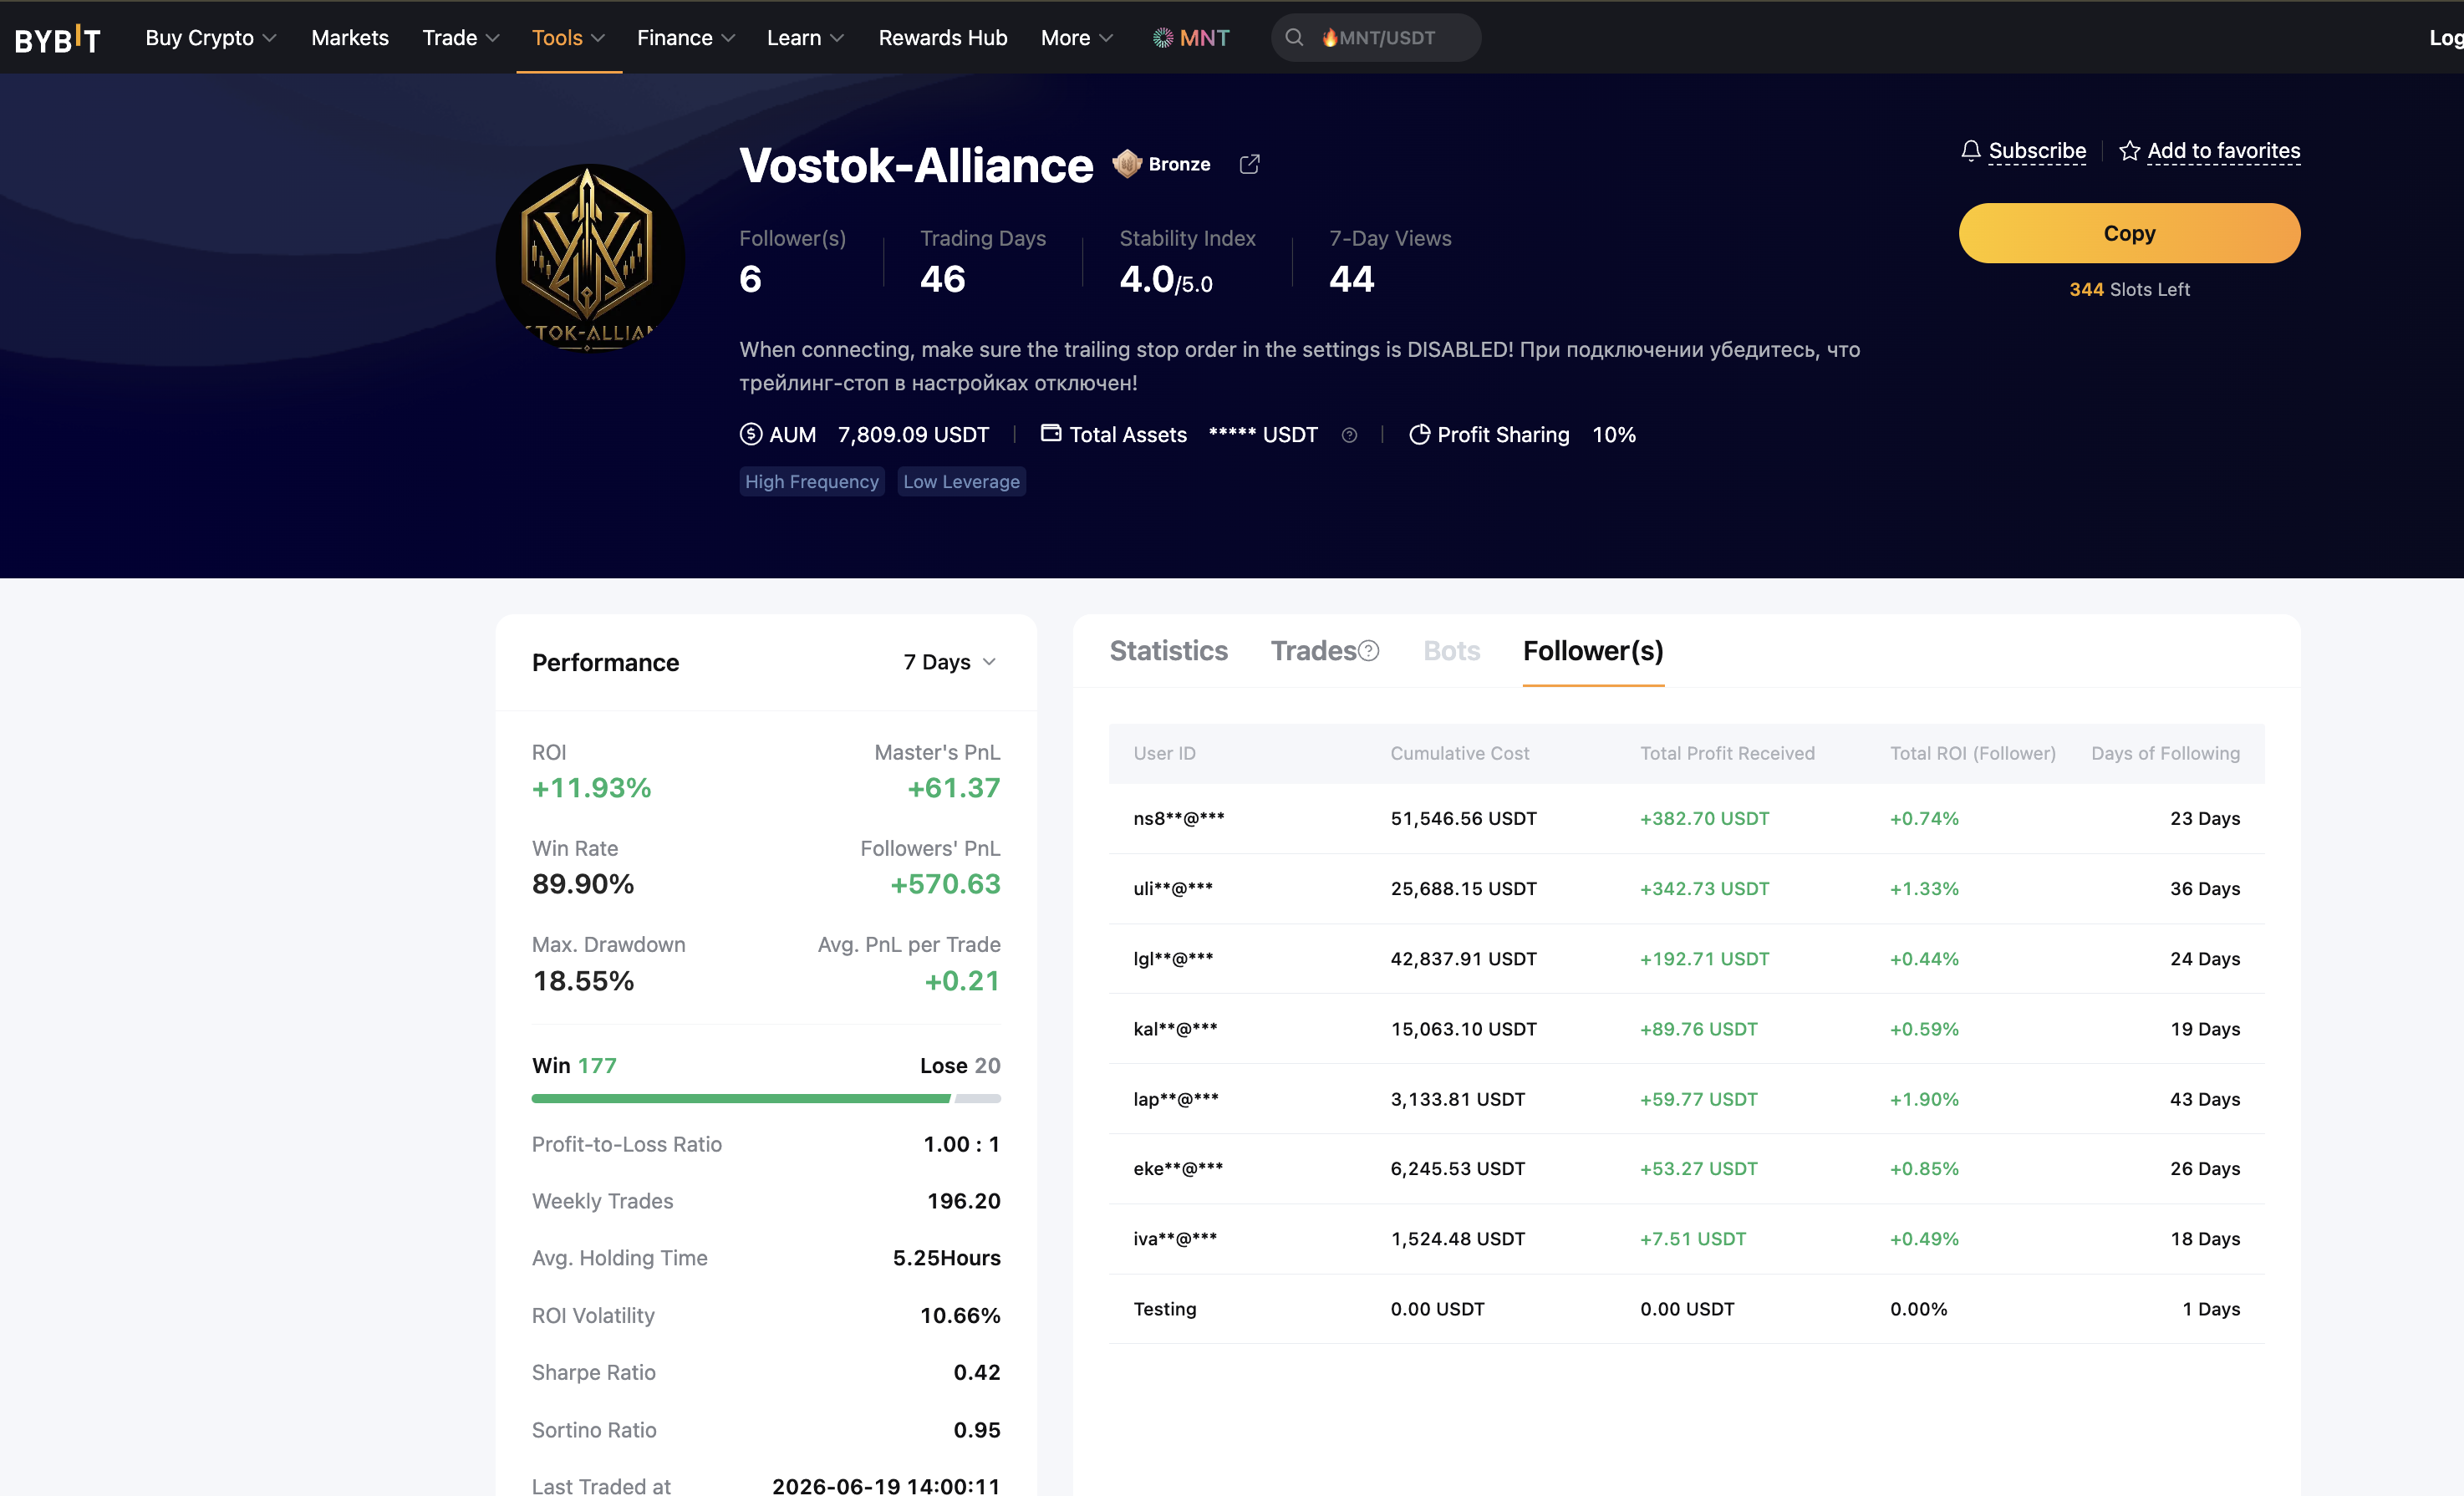Click the Total Profit Received column header
The image size is (2464, 1496).
point(1727,753)
